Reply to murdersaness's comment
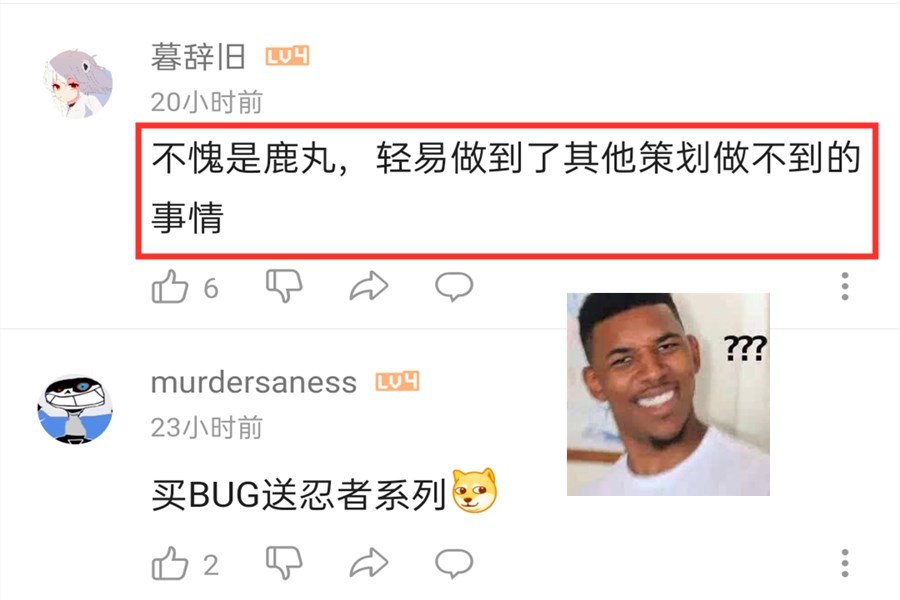The width and height of the screenshot is (900, 600). click(454, 563)
